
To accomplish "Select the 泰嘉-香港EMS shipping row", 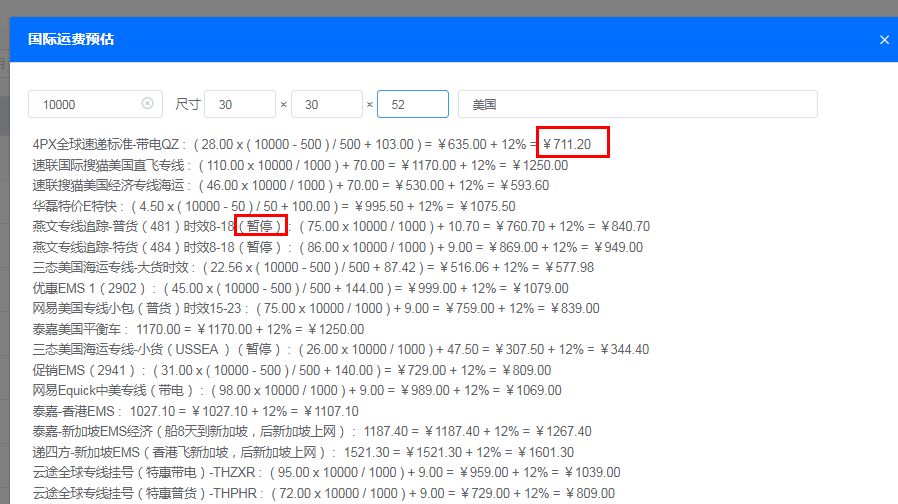I will (x=76, y=411).
